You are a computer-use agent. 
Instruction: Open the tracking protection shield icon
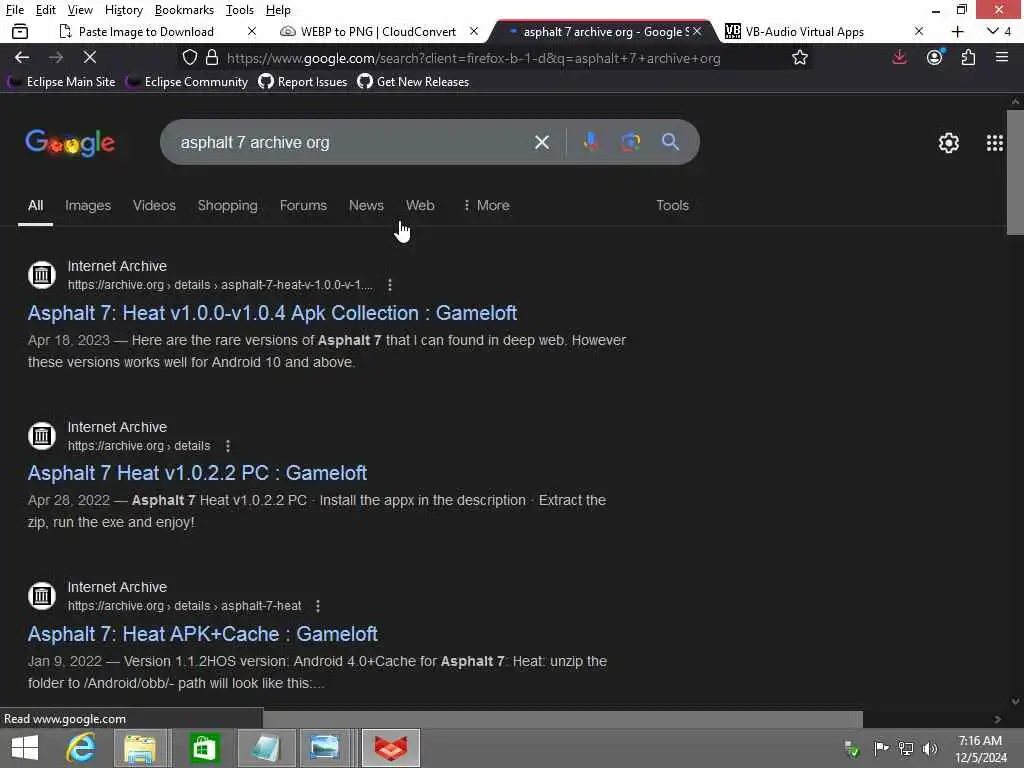(189, 57)
